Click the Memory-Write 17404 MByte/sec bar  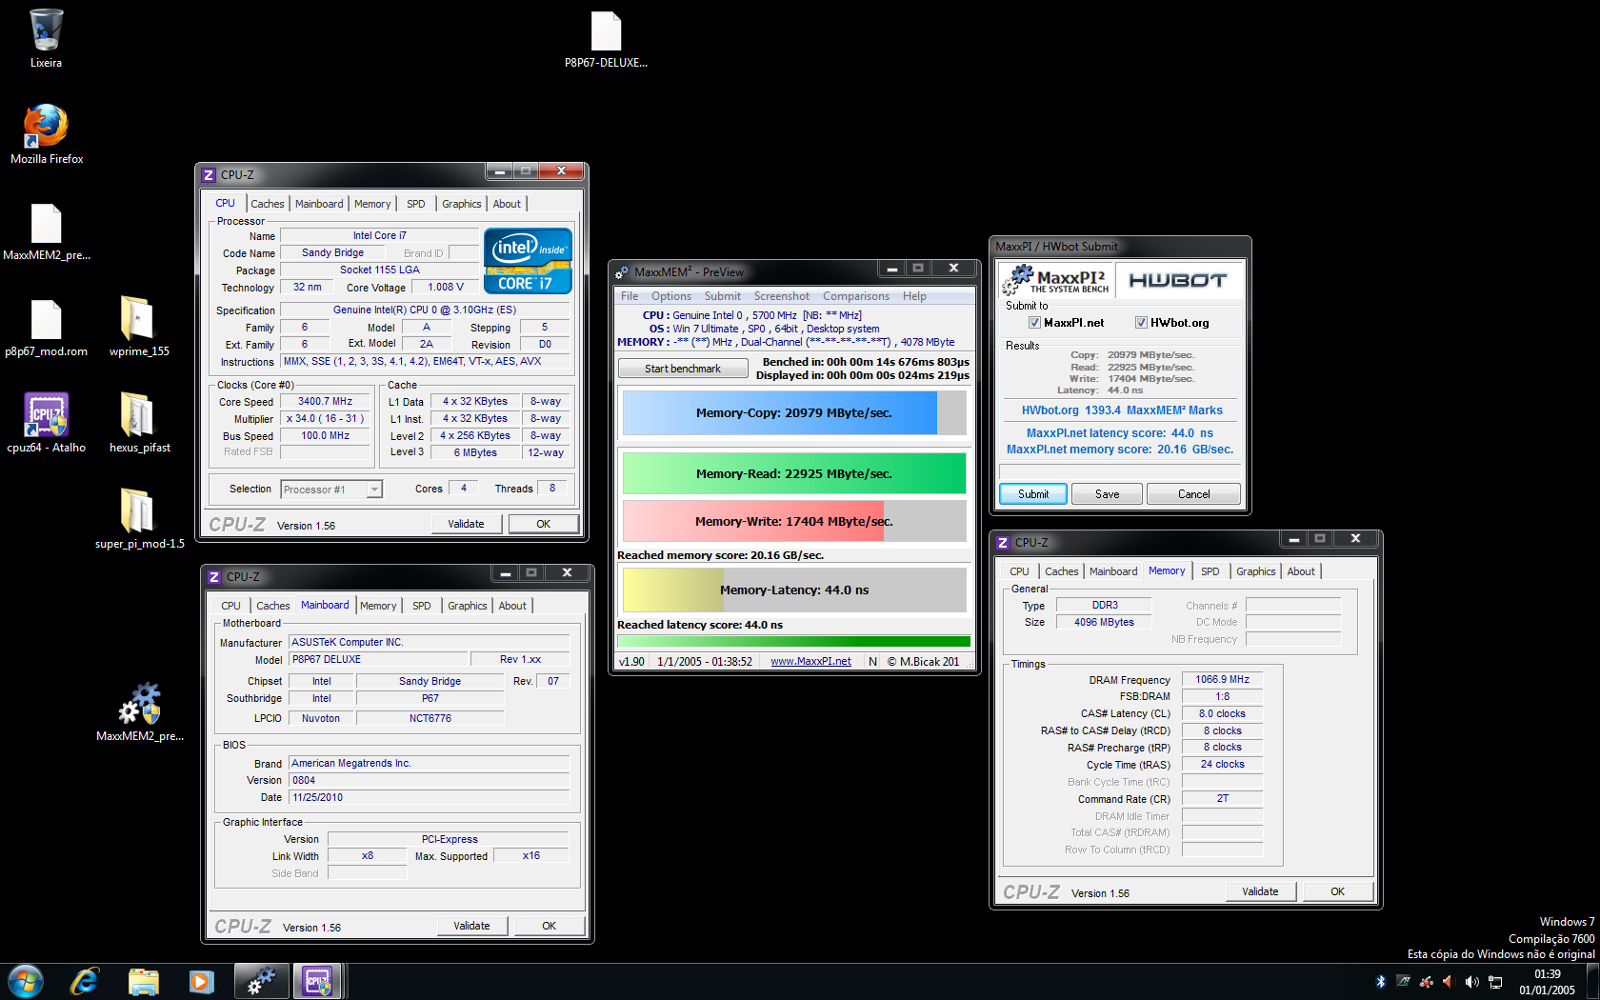coord(794,521)
